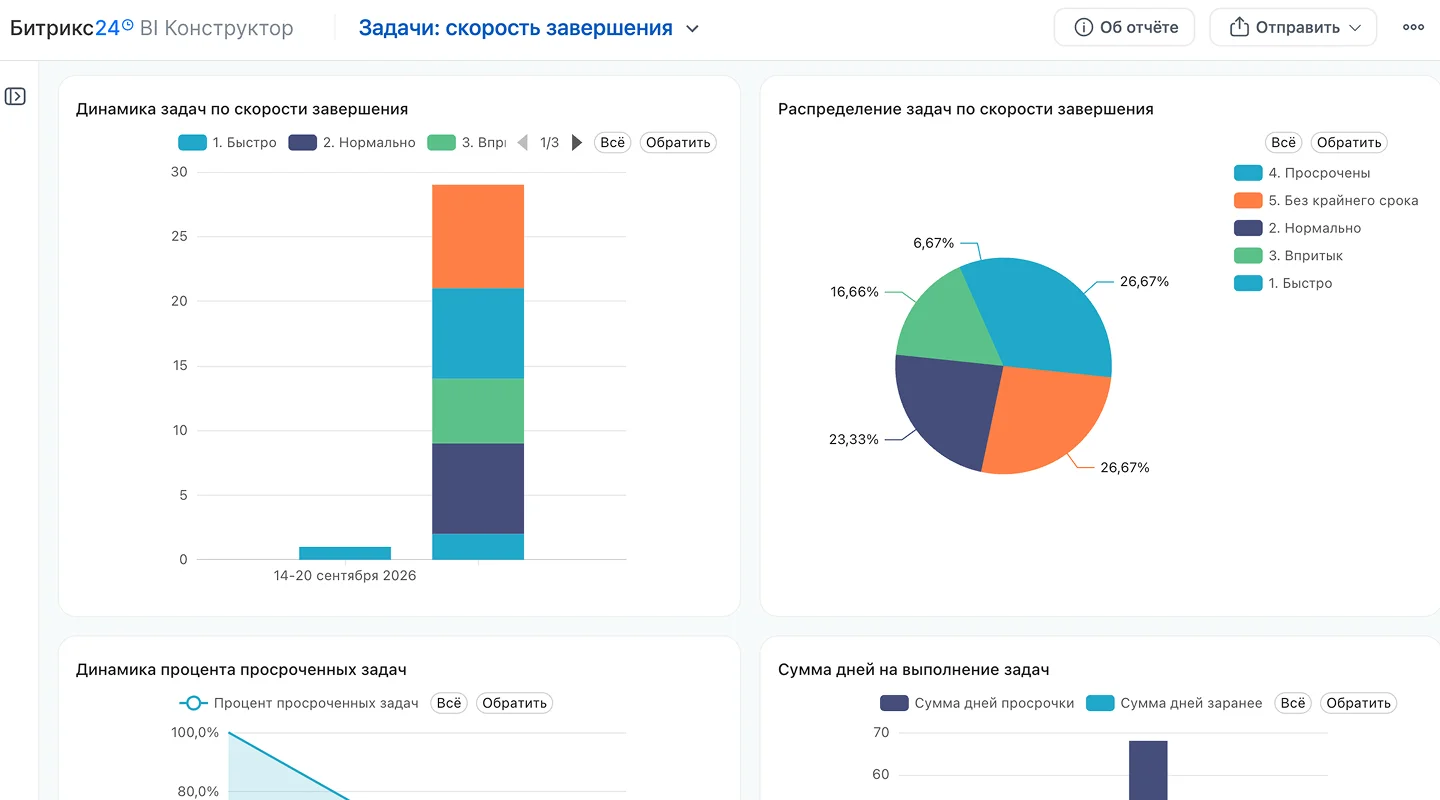The image size is (1440, 800).
Task: Toggle 1. Быстро series in bar chart legend
Action: [227, 142]
